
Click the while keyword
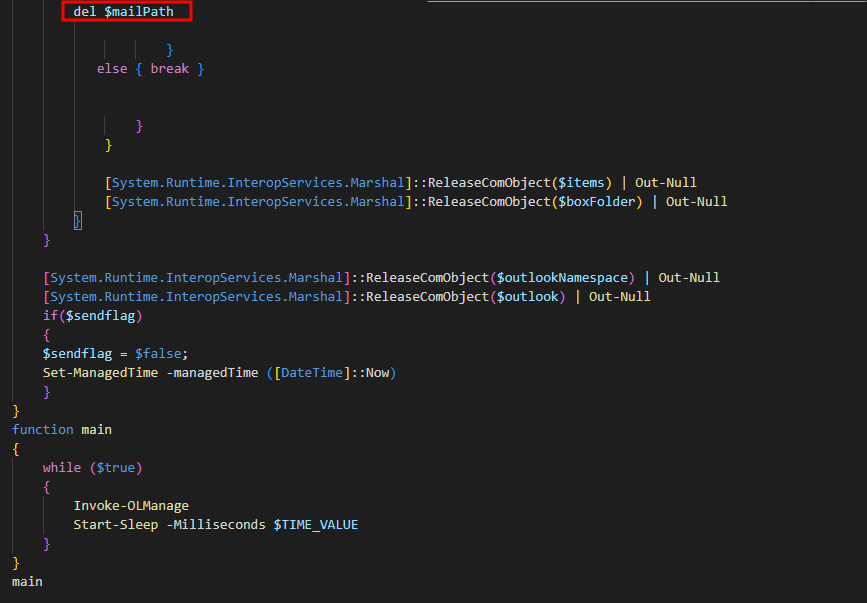pyautogui.click(x=62, y=468)
